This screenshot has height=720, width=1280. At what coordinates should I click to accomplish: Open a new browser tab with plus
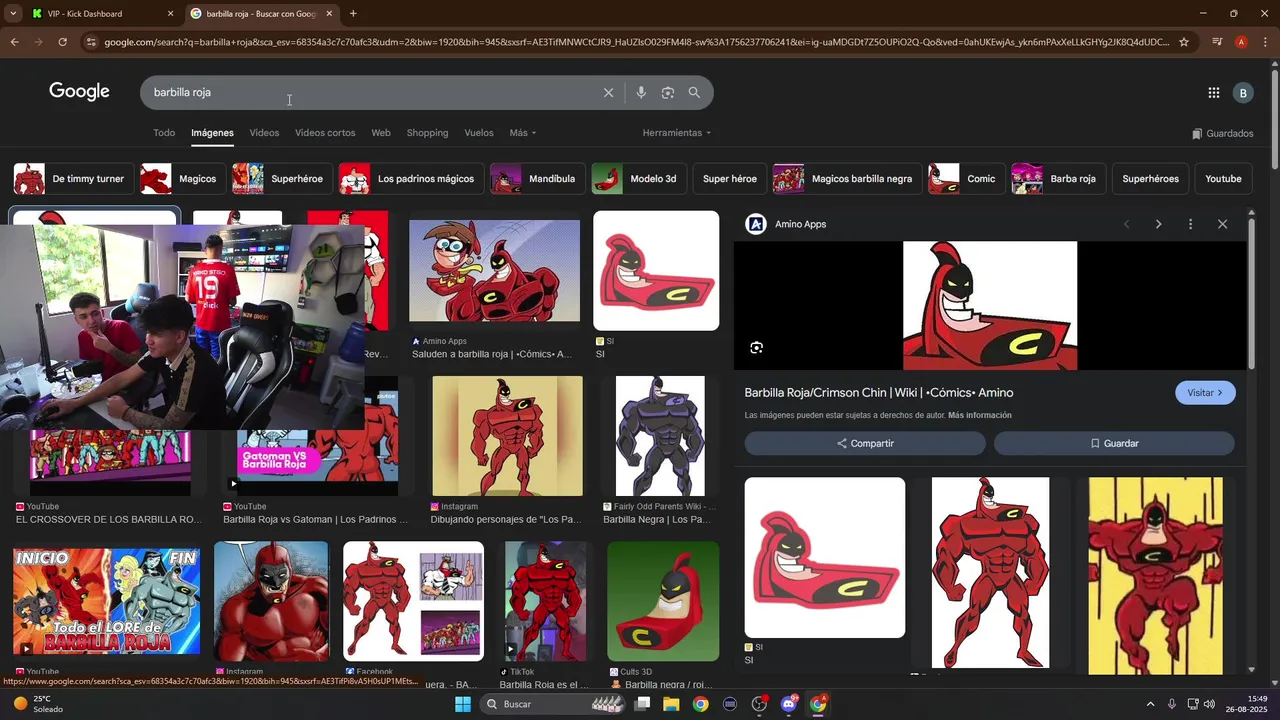coord(353,14)
